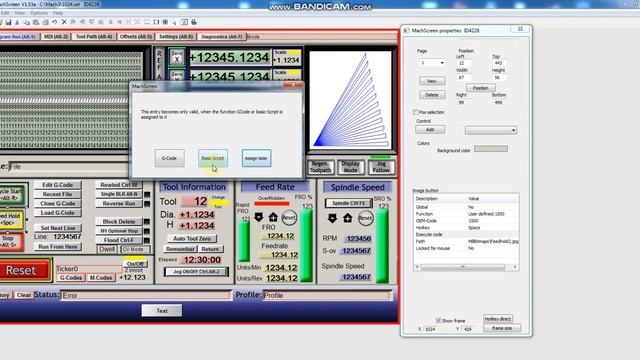The image size is (640, 360).
Task: Click feed rate down arrow icon
Action: coord(258,217)
